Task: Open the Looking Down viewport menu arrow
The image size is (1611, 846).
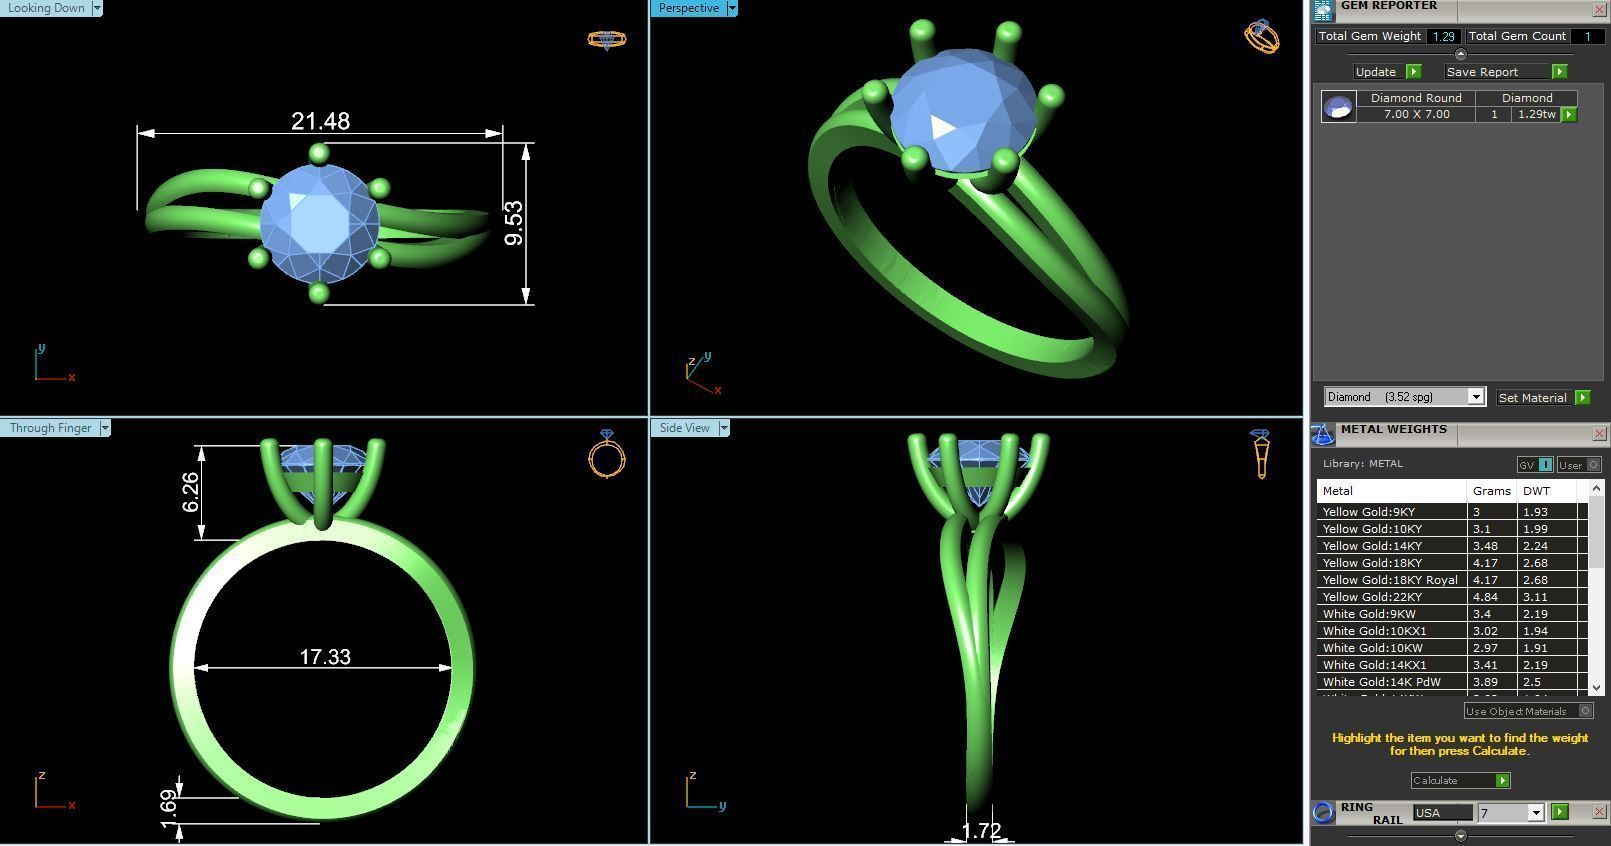Action: pyautogui.click(x=97, y=8)
